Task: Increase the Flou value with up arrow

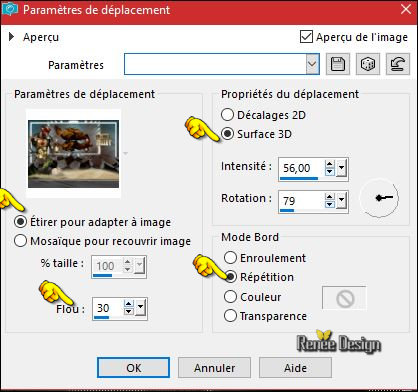Action: pos(128,304)
